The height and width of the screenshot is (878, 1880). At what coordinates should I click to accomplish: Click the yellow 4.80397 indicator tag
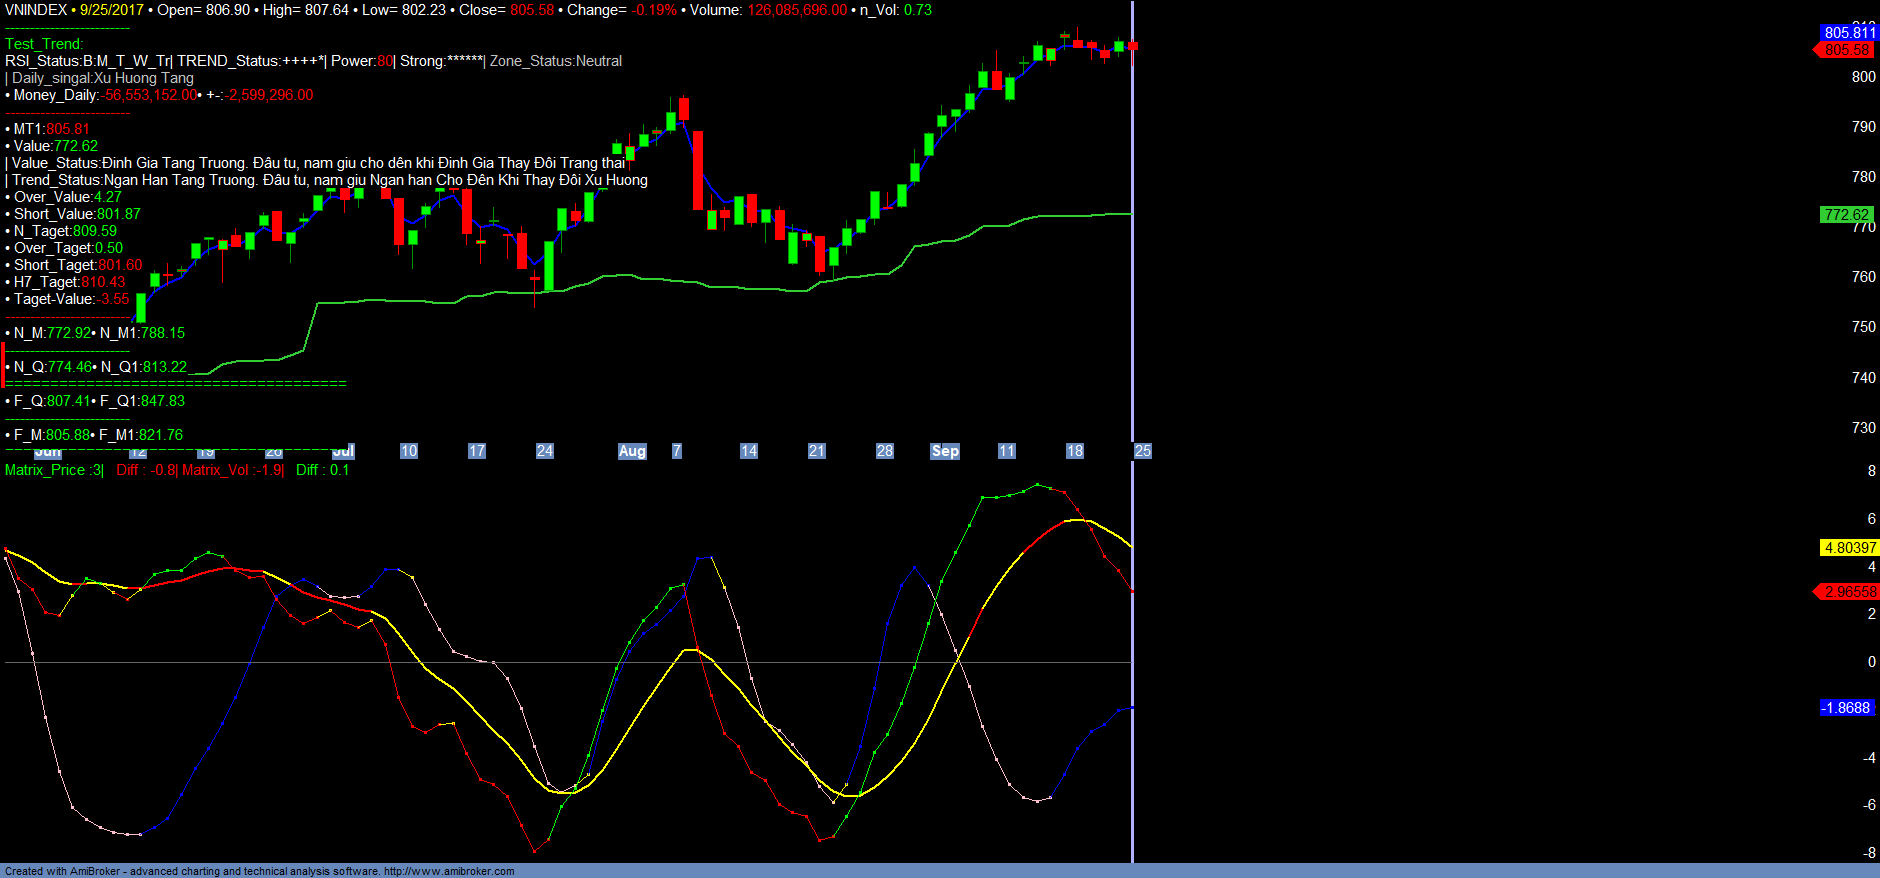coord(1849,548)
